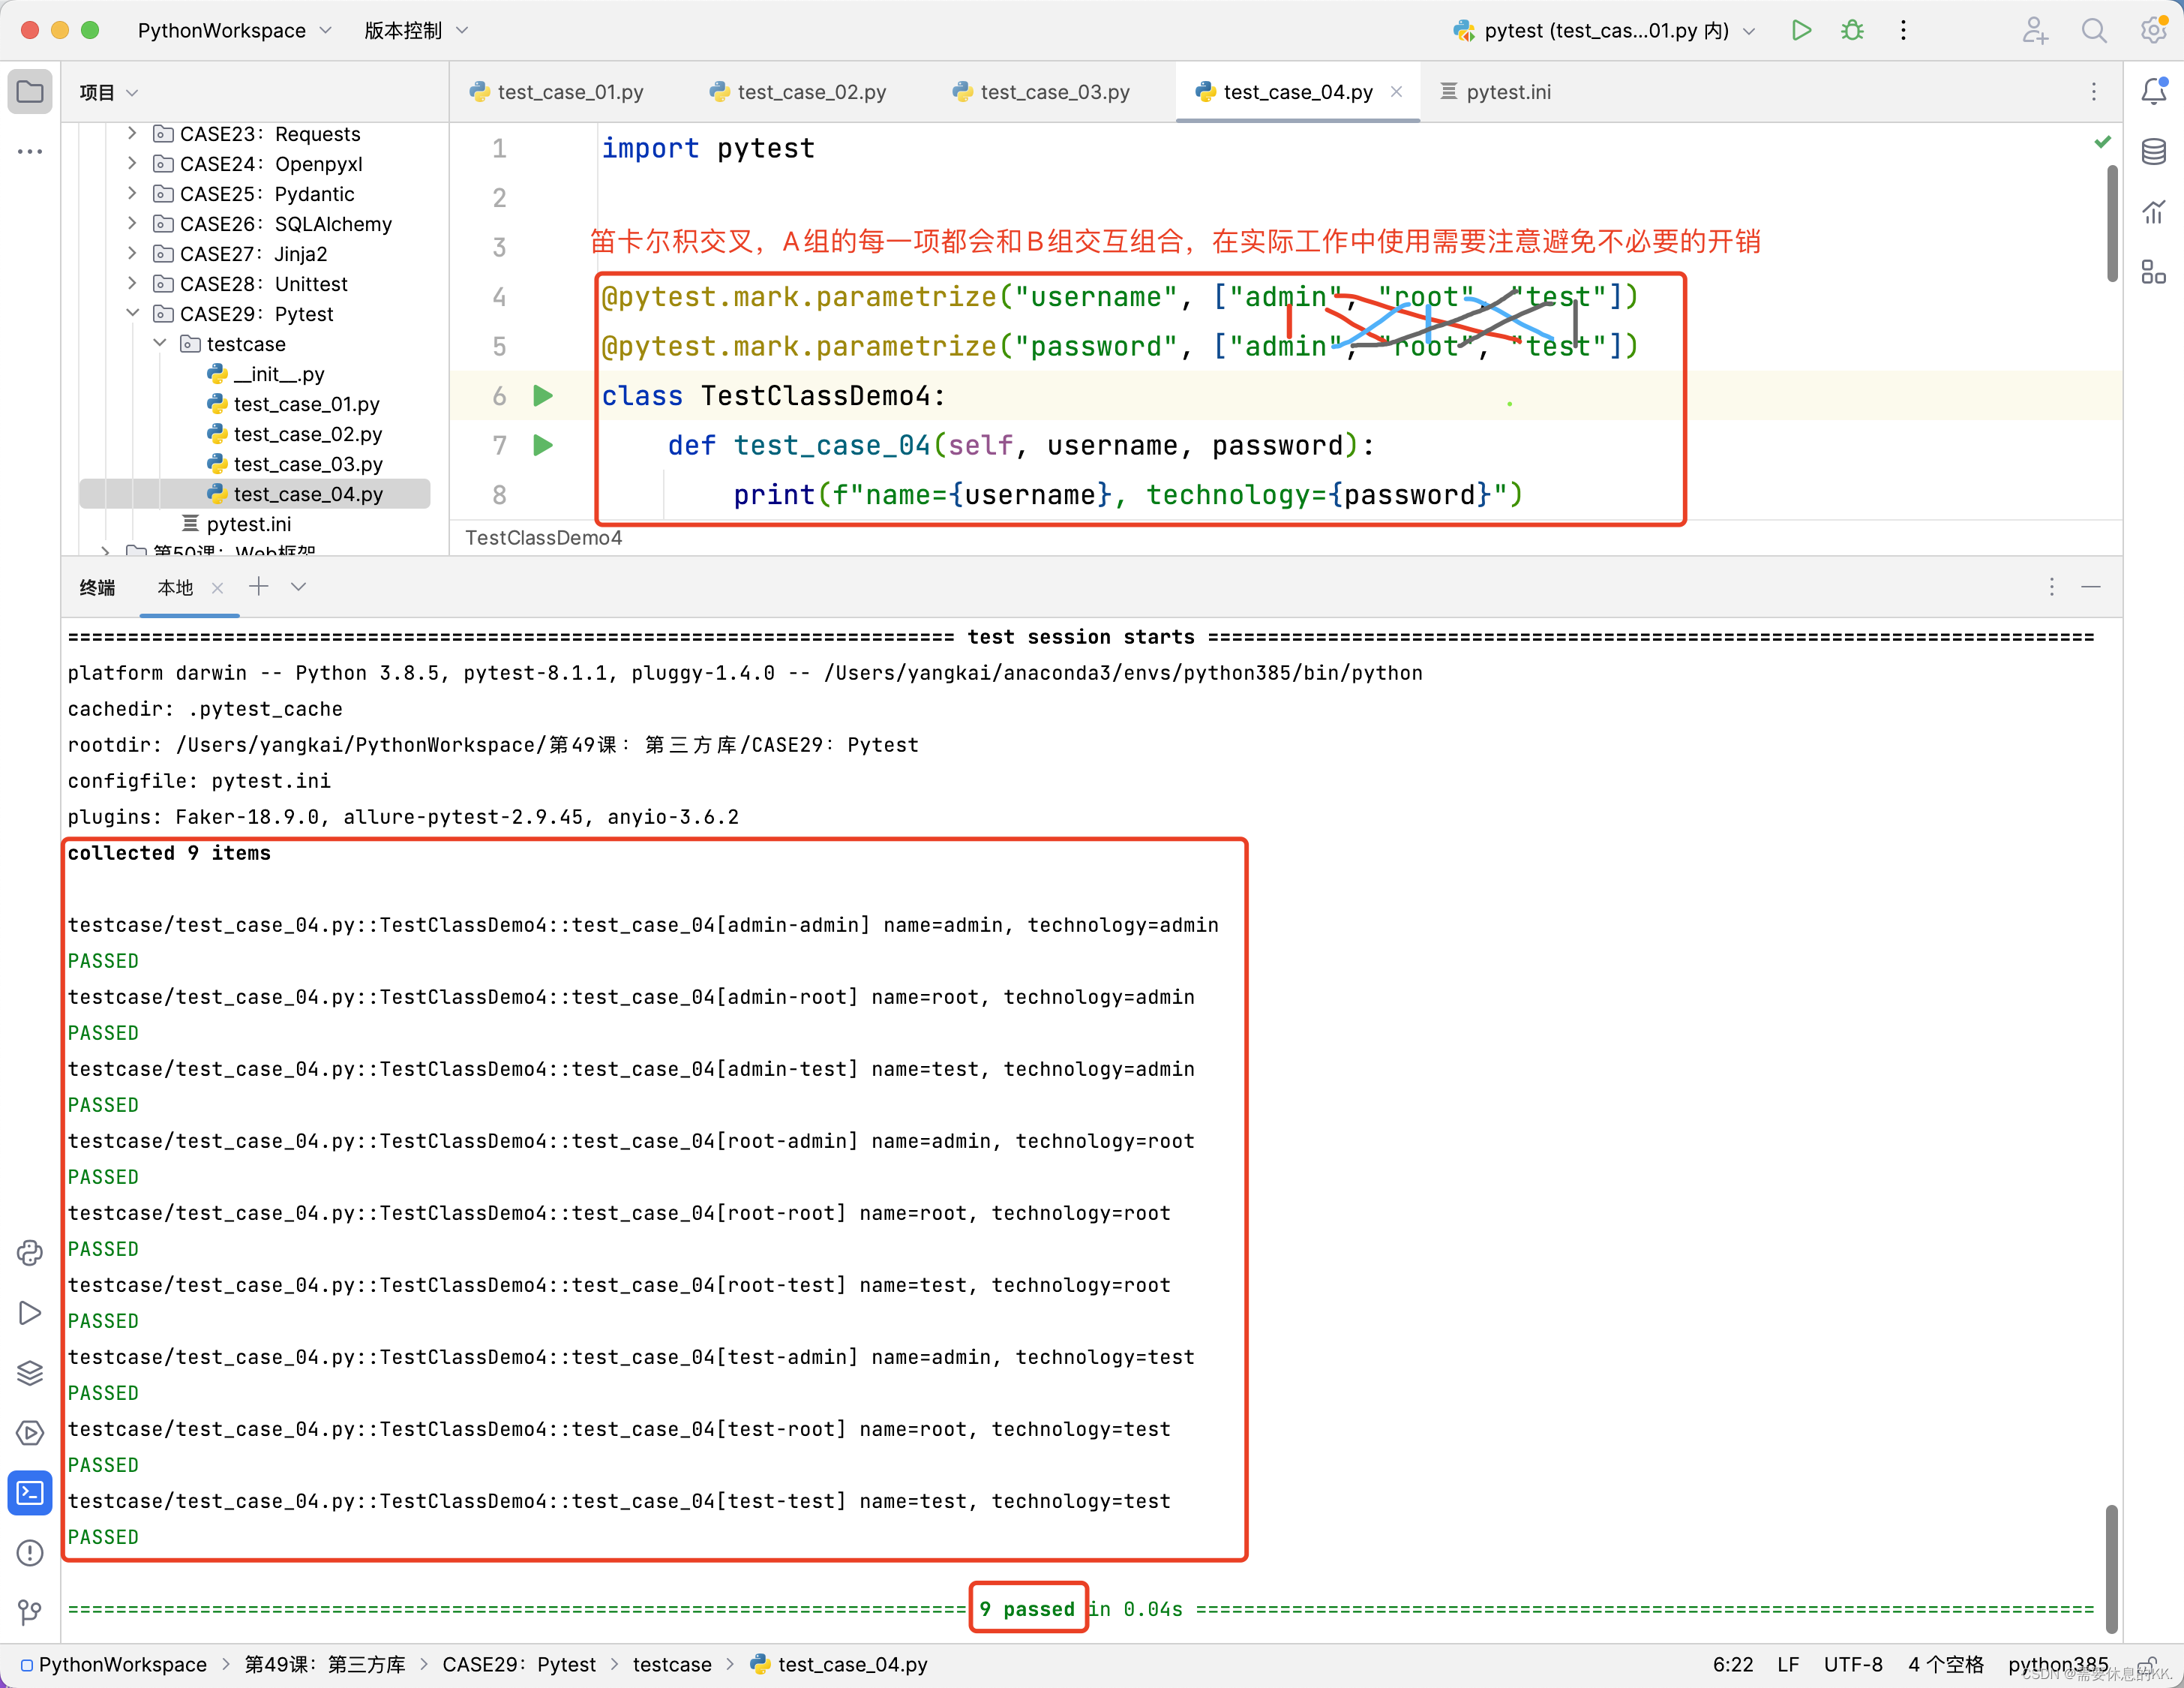Run TestClassDemo4 from gutter arrow on line 6
2184x1688 pixels.
tap(543, 396)
